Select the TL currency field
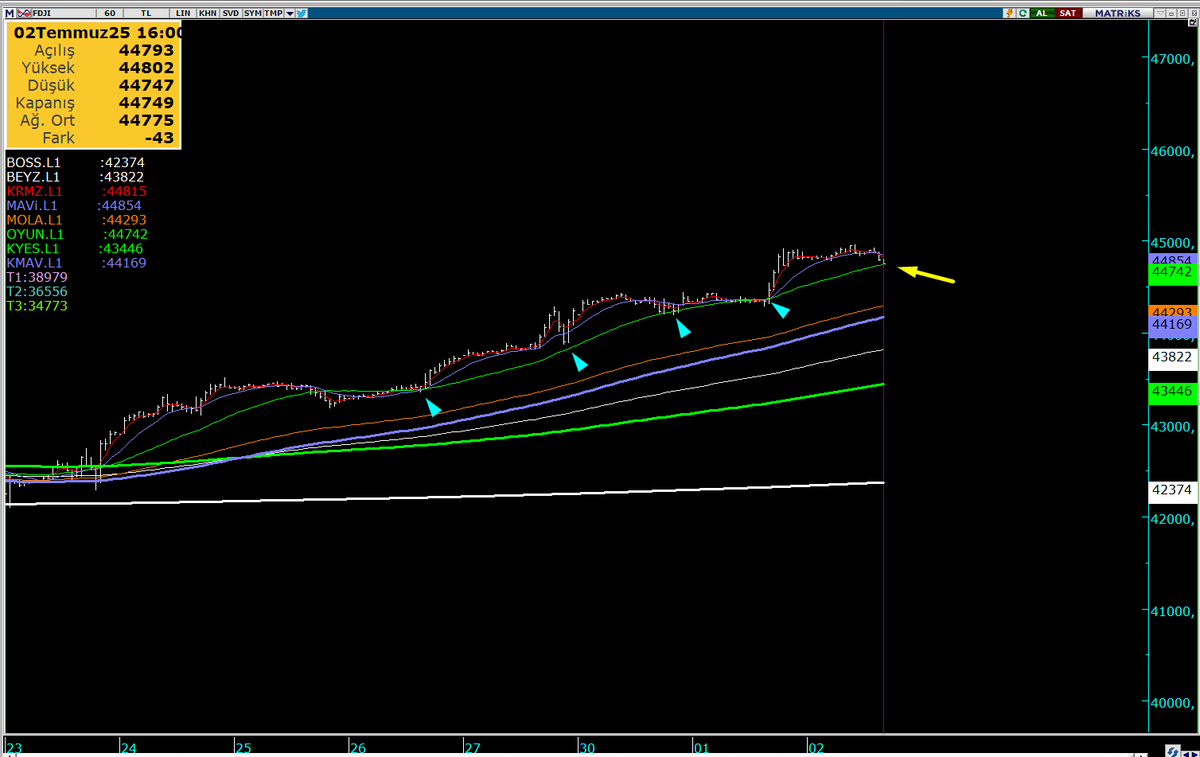Viewport: 1200px width, 757px height. coord(146,13)
